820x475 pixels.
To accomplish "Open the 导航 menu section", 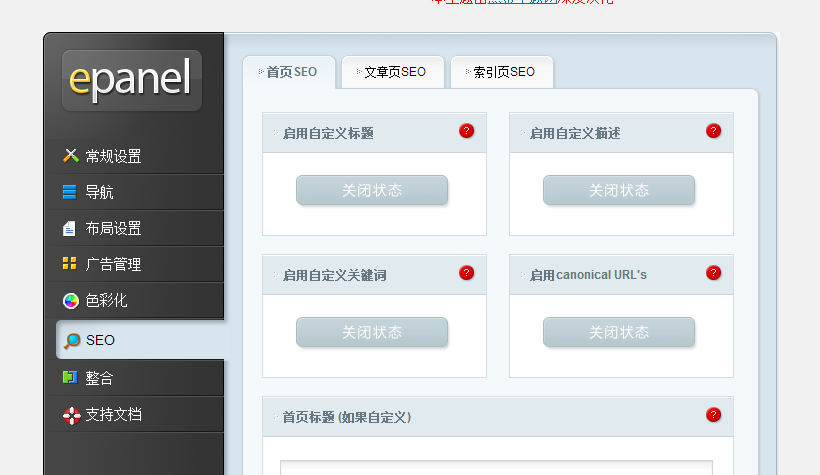I will tap(136, 192).
